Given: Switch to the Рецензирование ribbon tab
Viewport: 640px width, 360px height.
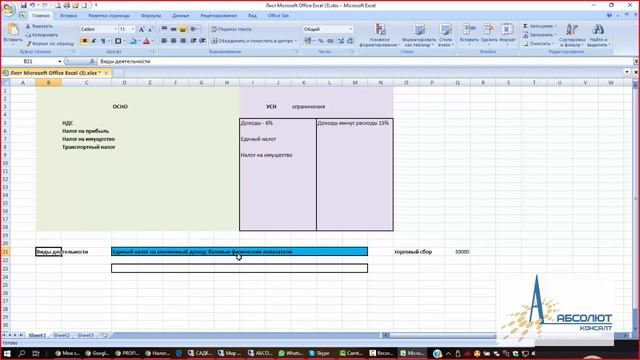Looking at the screenshot, I should (x=218, y=16).
